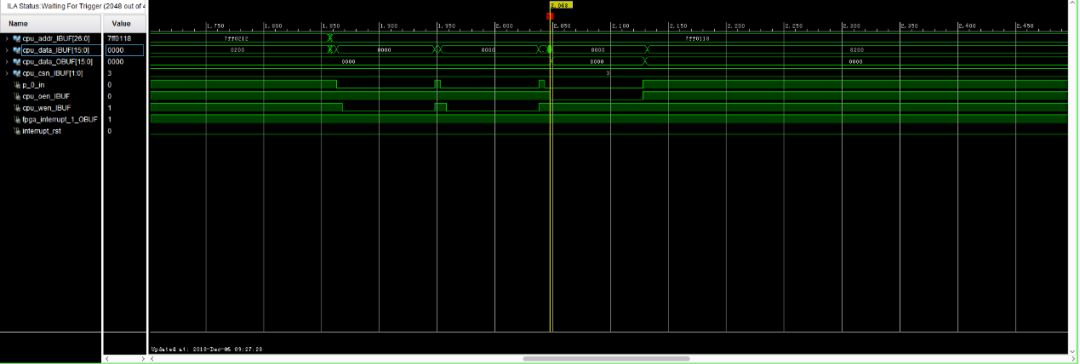Select the cpu_data_IBUF[15:0] signal name
This screenshot has width=1080, height=364.
point(56,50)
